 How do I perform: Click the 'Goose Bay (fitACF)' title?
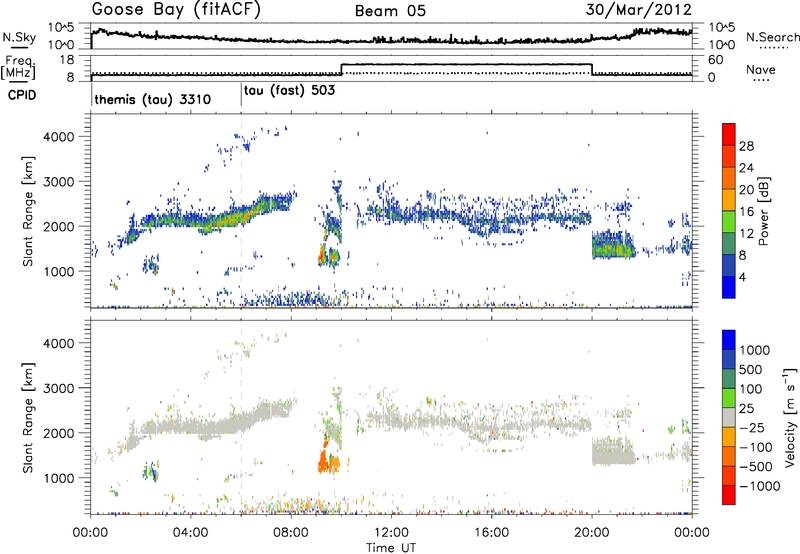click(x=176, y=10)
